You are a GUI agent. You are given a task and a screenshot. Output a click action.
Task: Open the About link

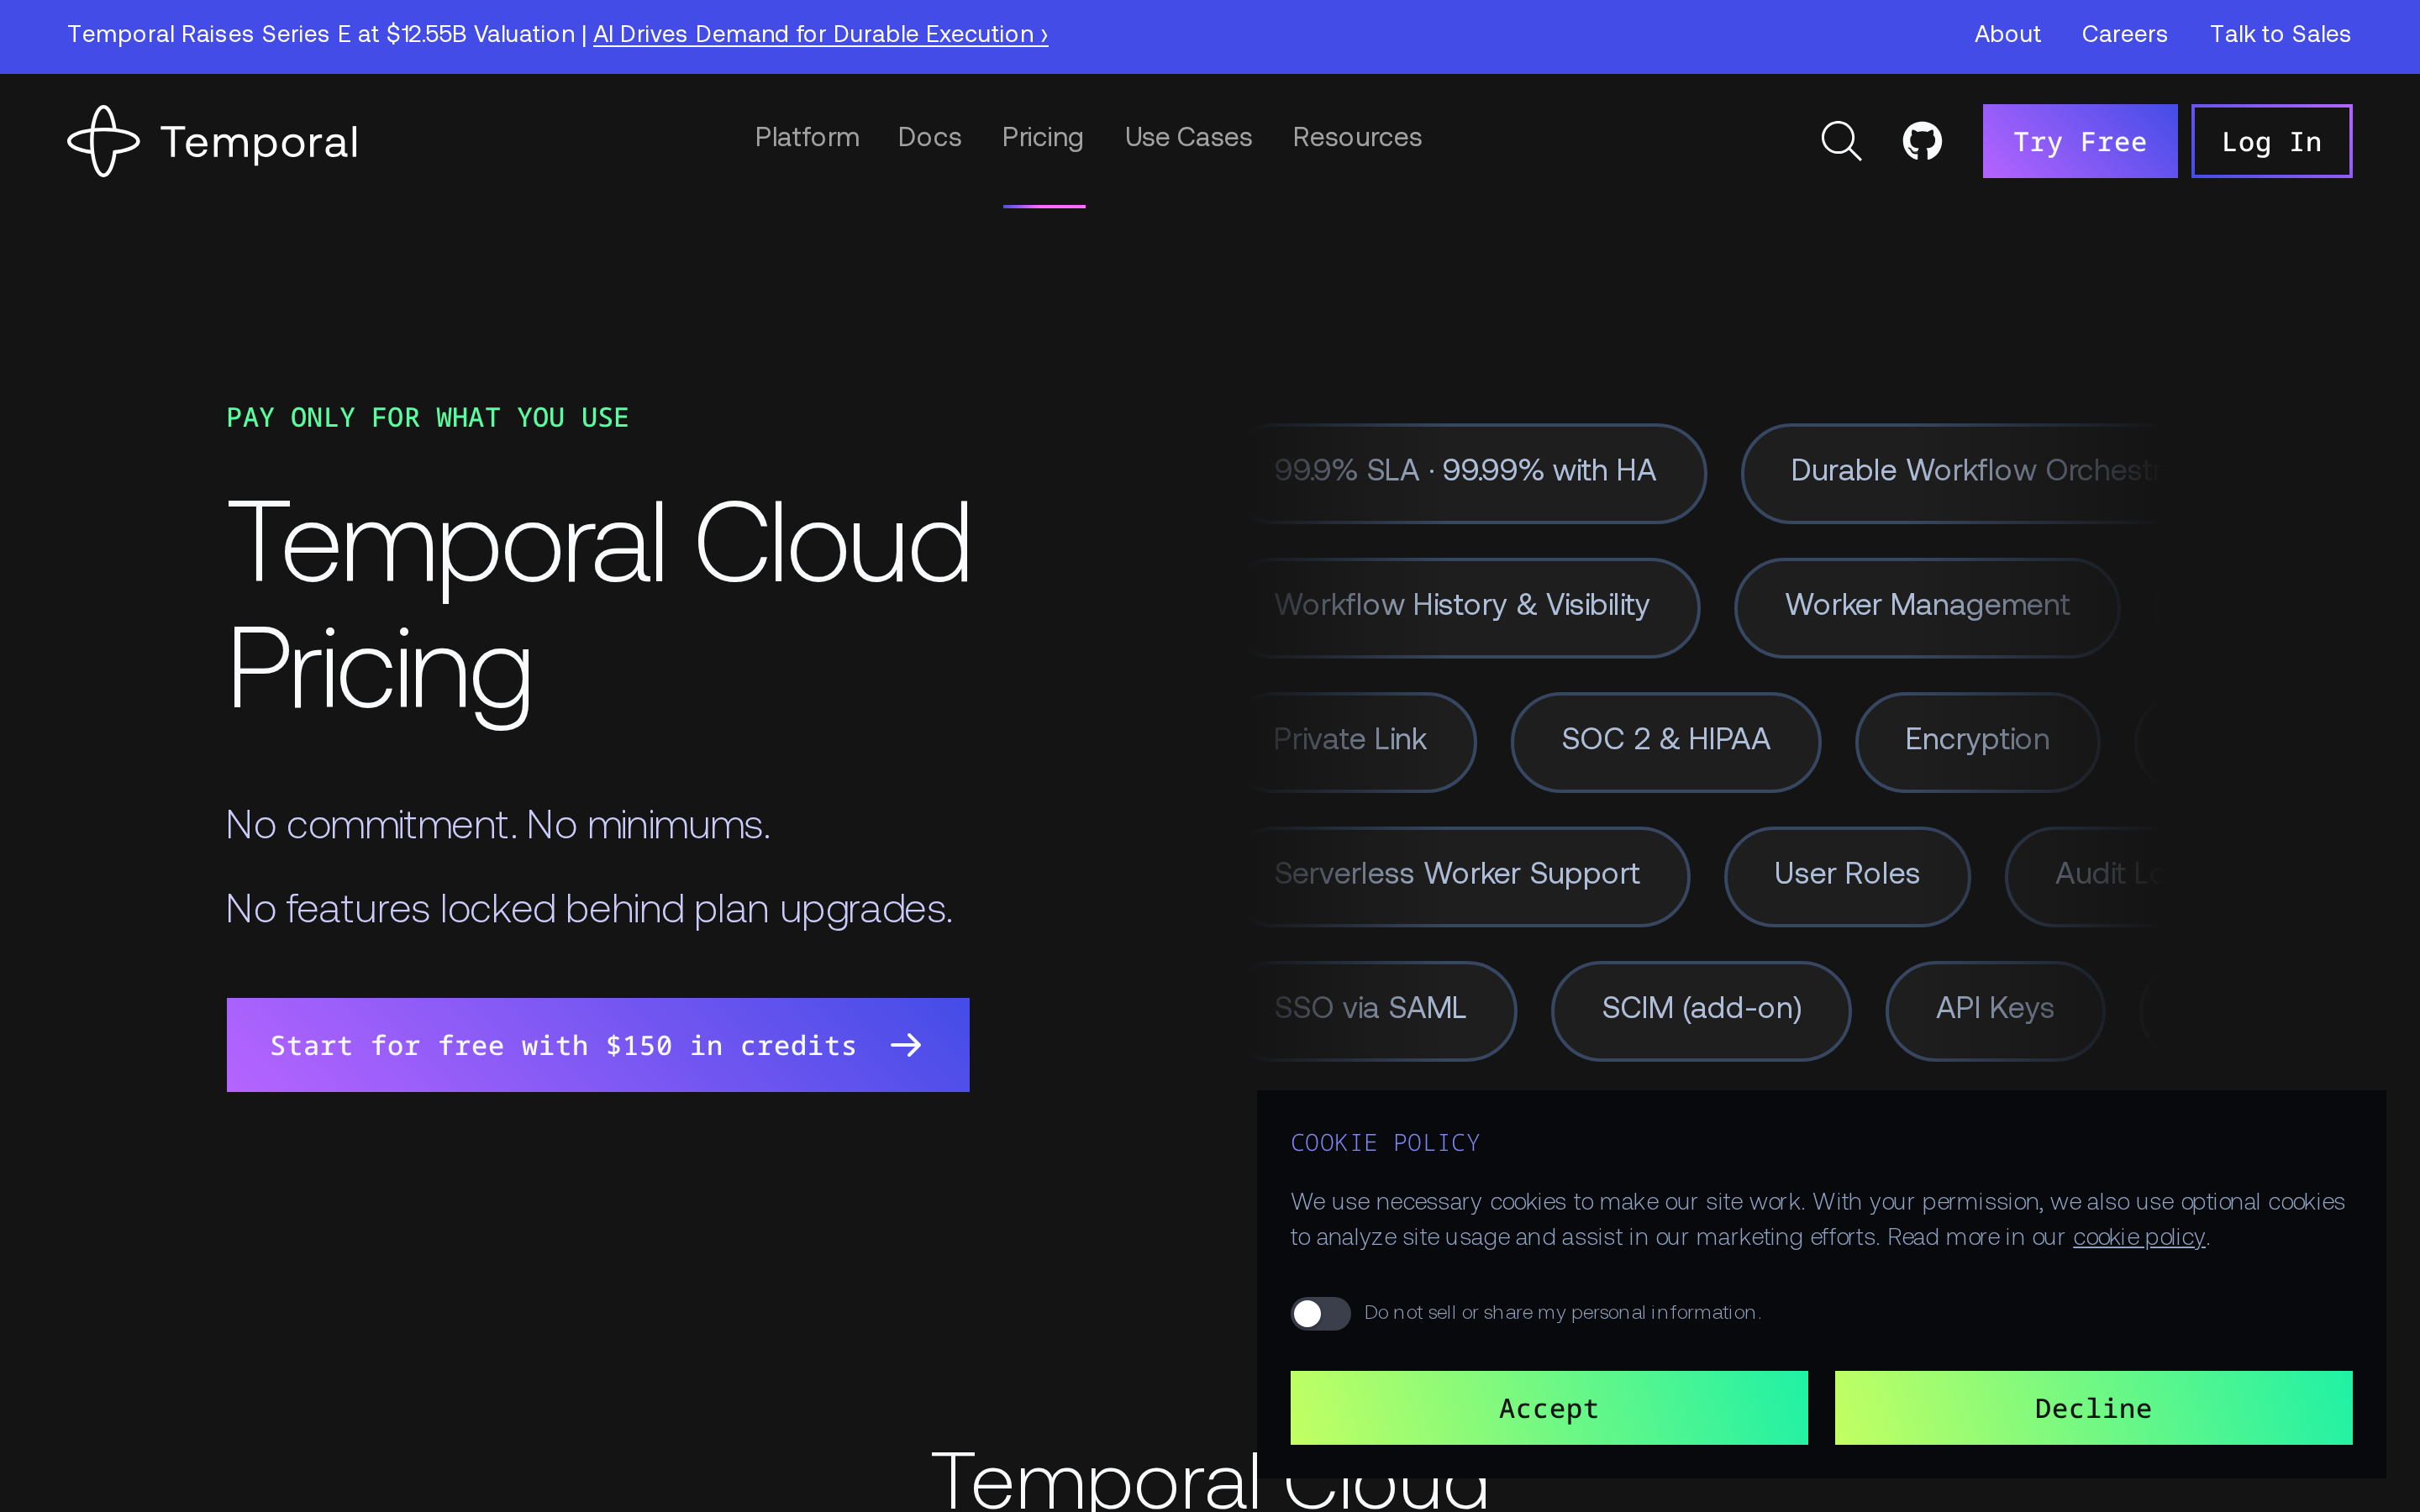click(x=2007, y=34)
